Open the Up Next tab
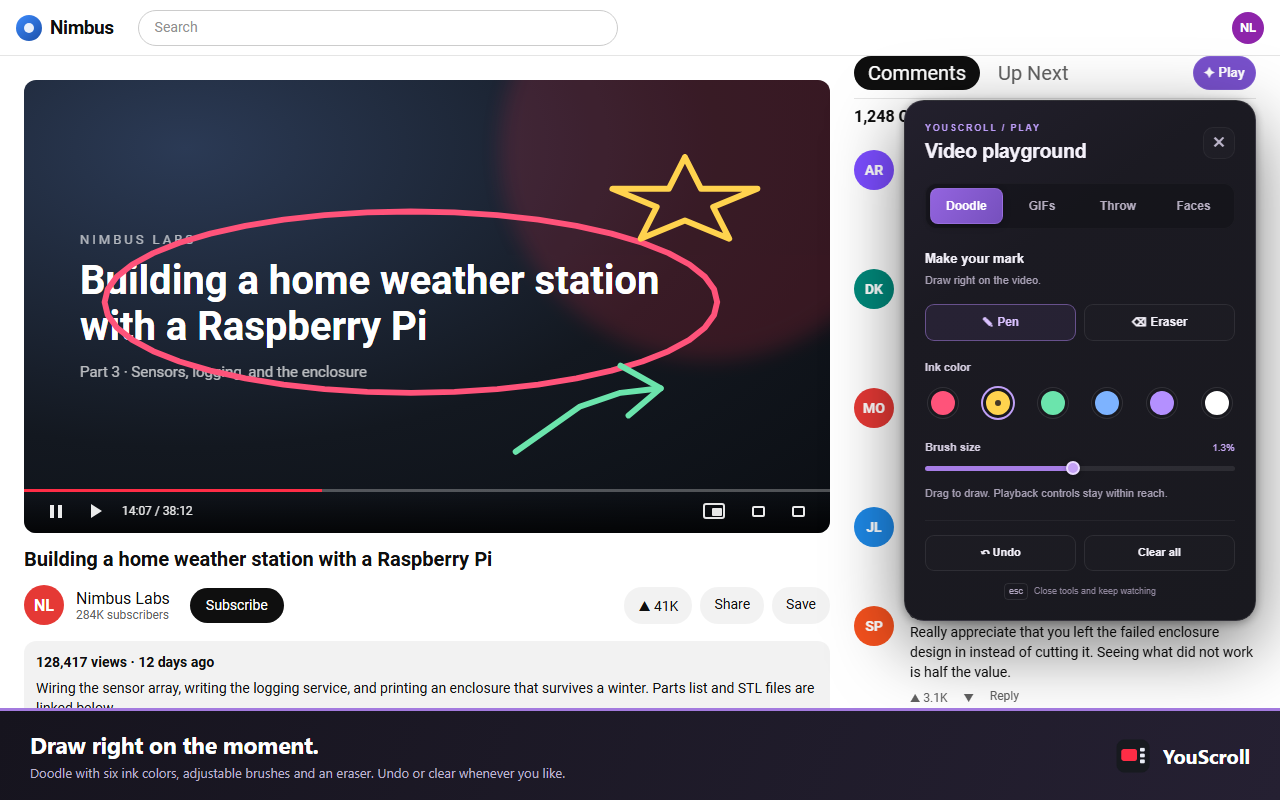 pos(1033,73)
